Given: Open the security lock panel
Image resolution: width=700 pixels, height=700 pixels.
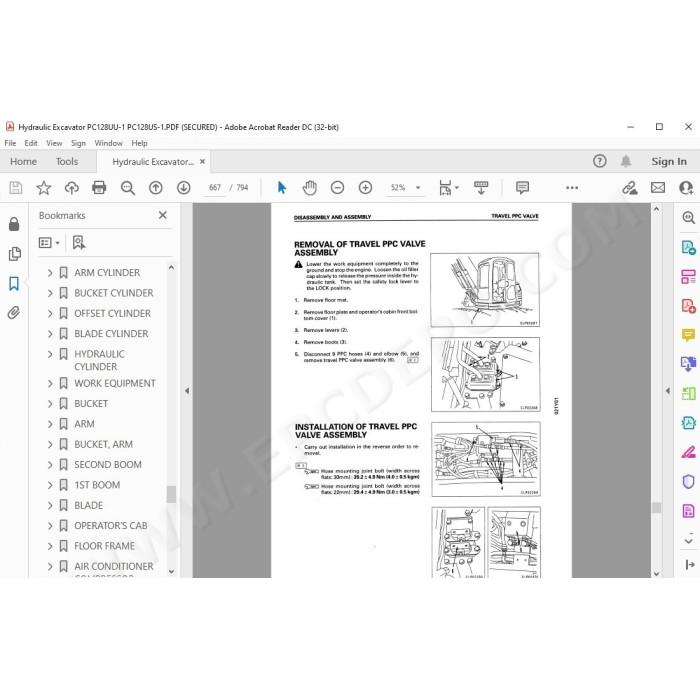Looking at the screenshot, I should point(14,224).
